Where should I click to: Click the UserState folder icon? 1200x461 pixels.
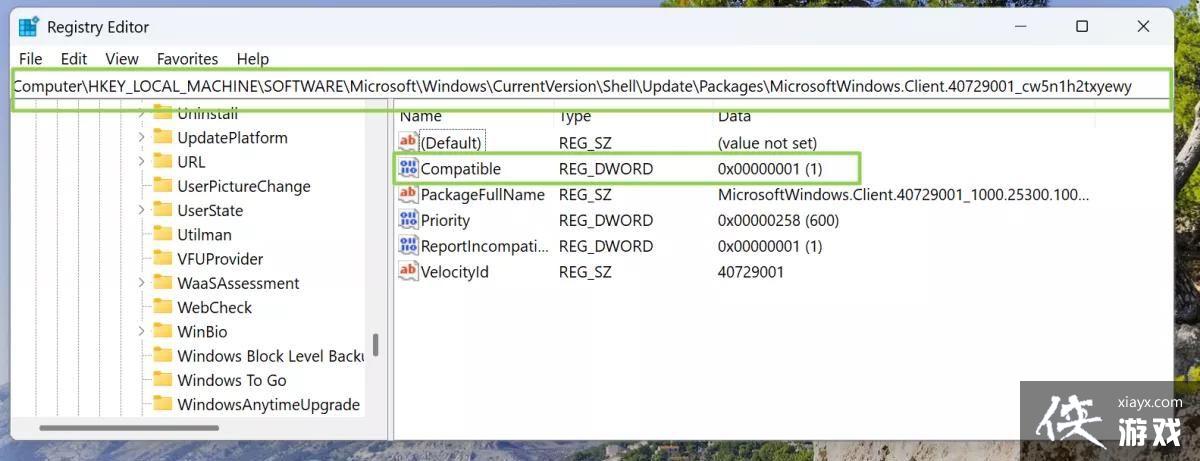tap(163, 210)
